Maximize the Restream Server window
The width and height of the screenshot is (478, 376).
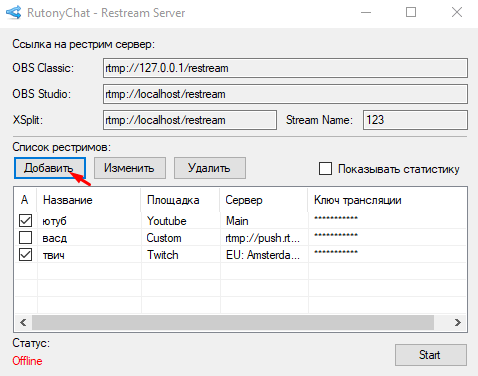(411, 13)
